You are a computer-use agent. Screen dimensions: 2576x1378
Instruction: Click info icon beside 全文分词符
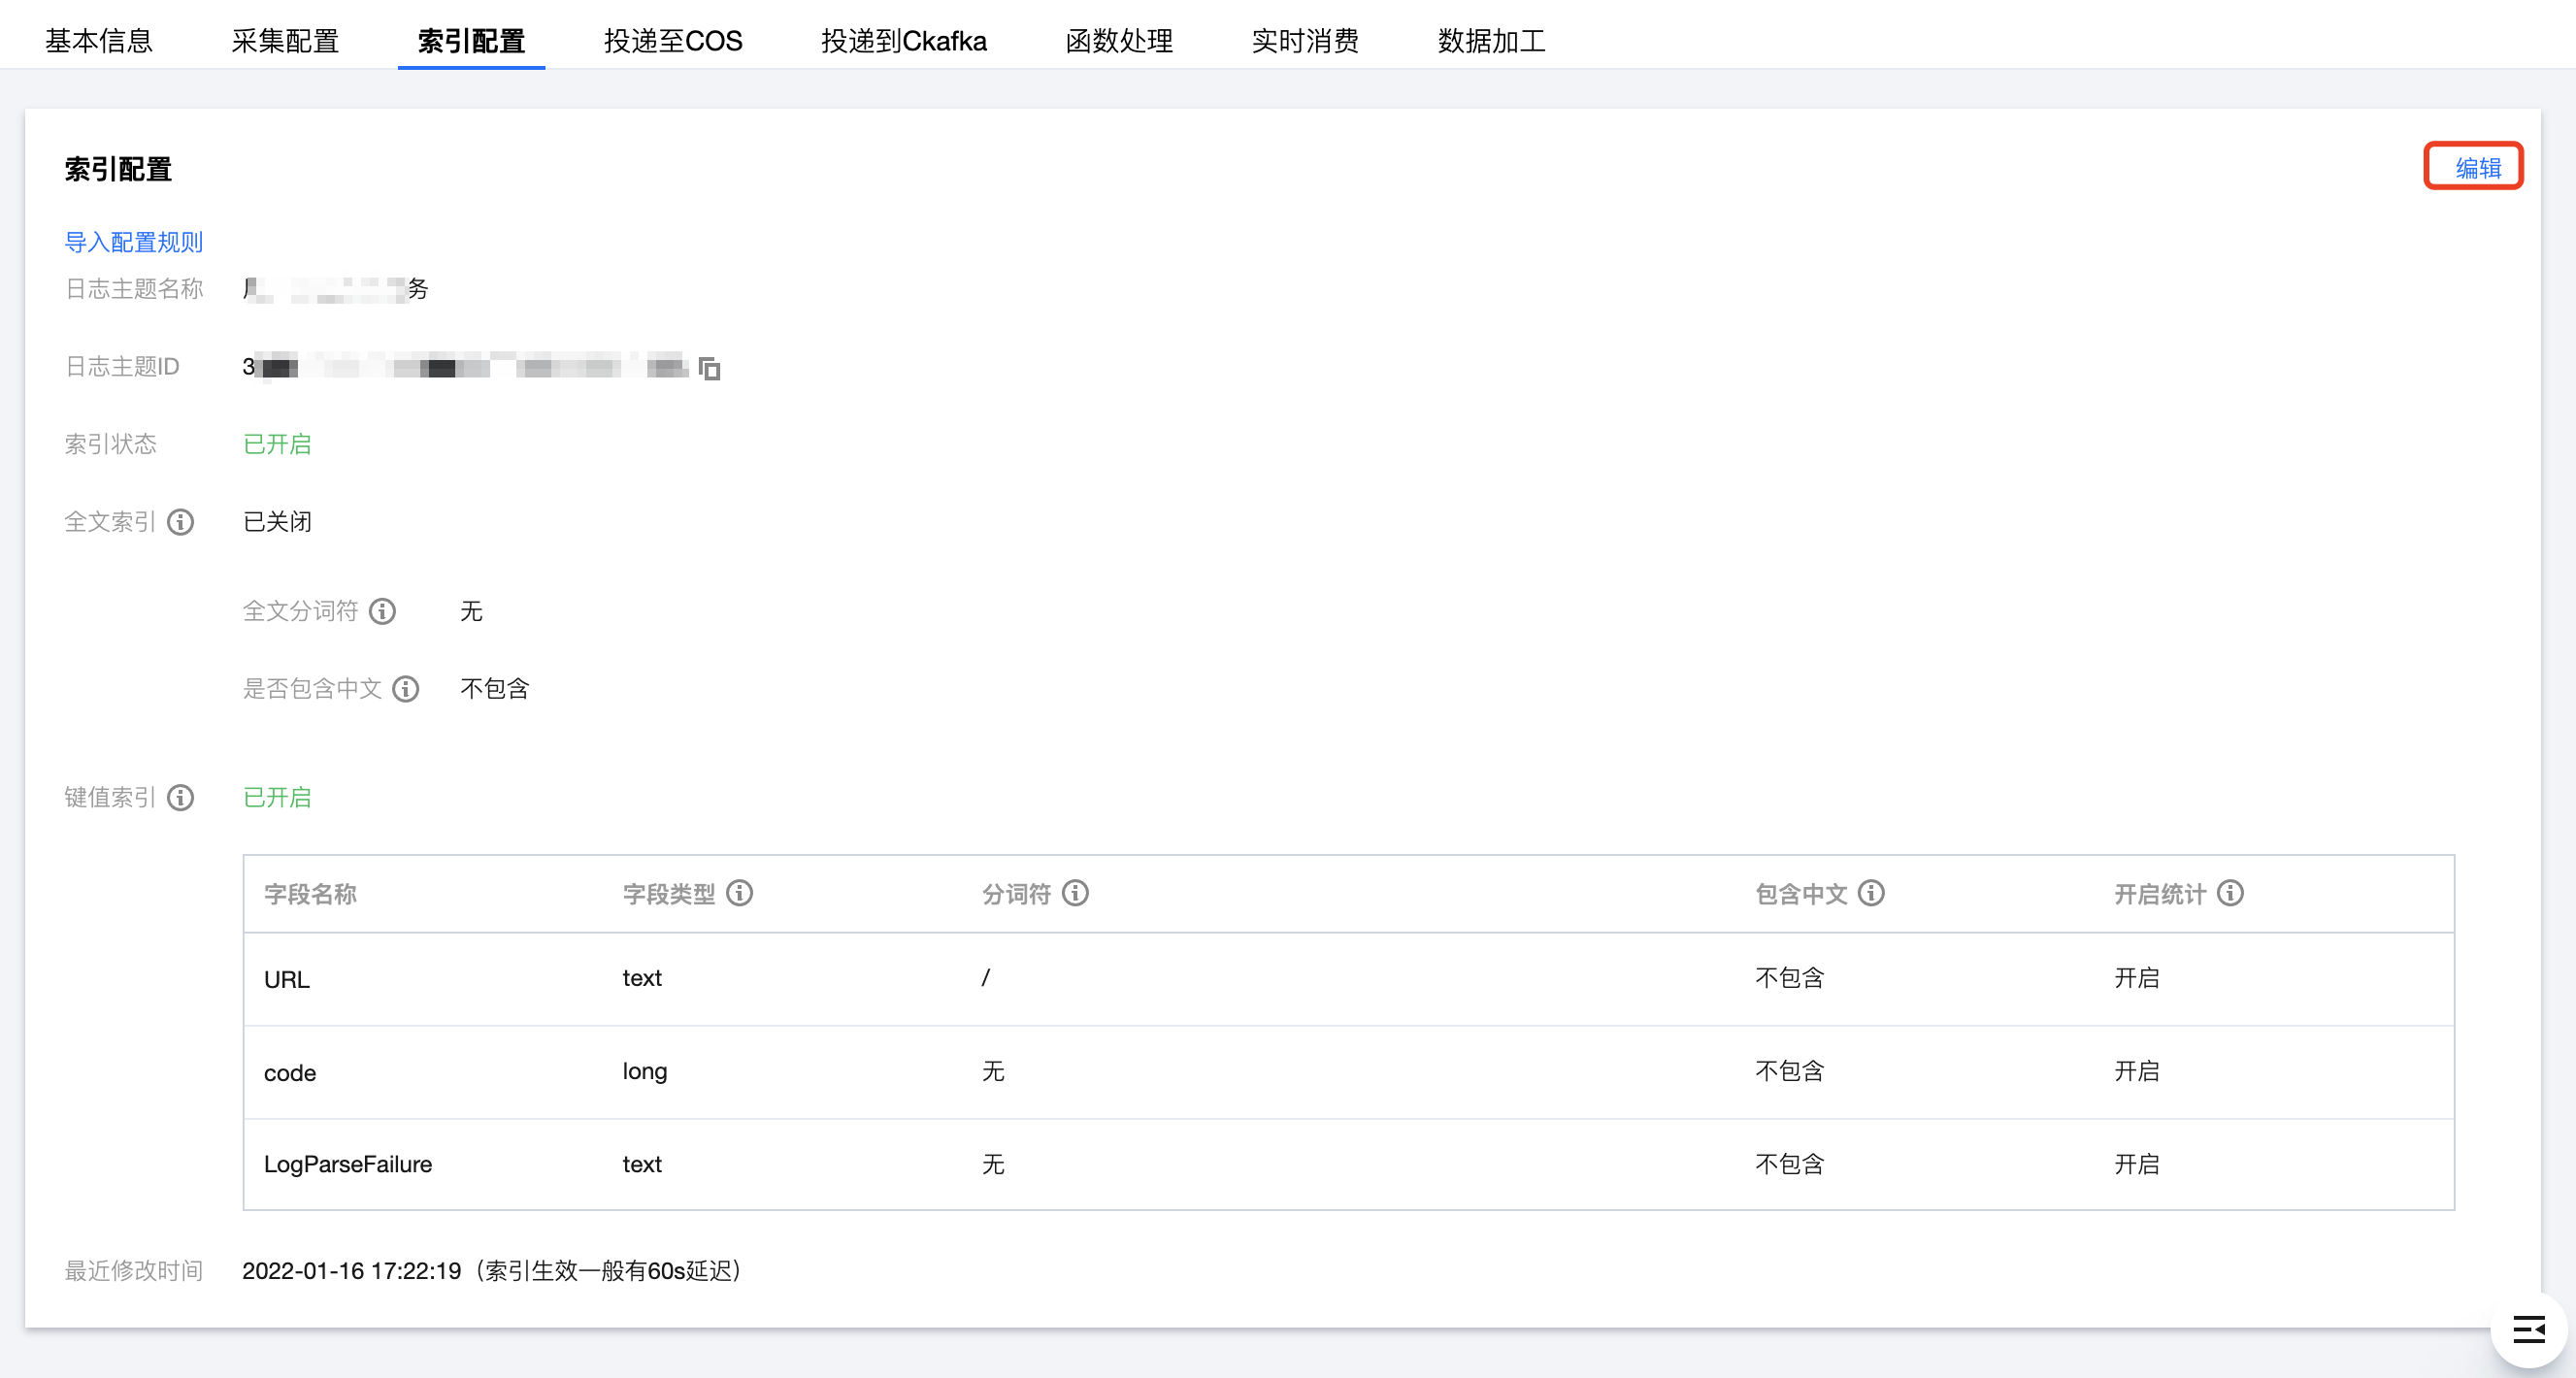coord(382,611)
